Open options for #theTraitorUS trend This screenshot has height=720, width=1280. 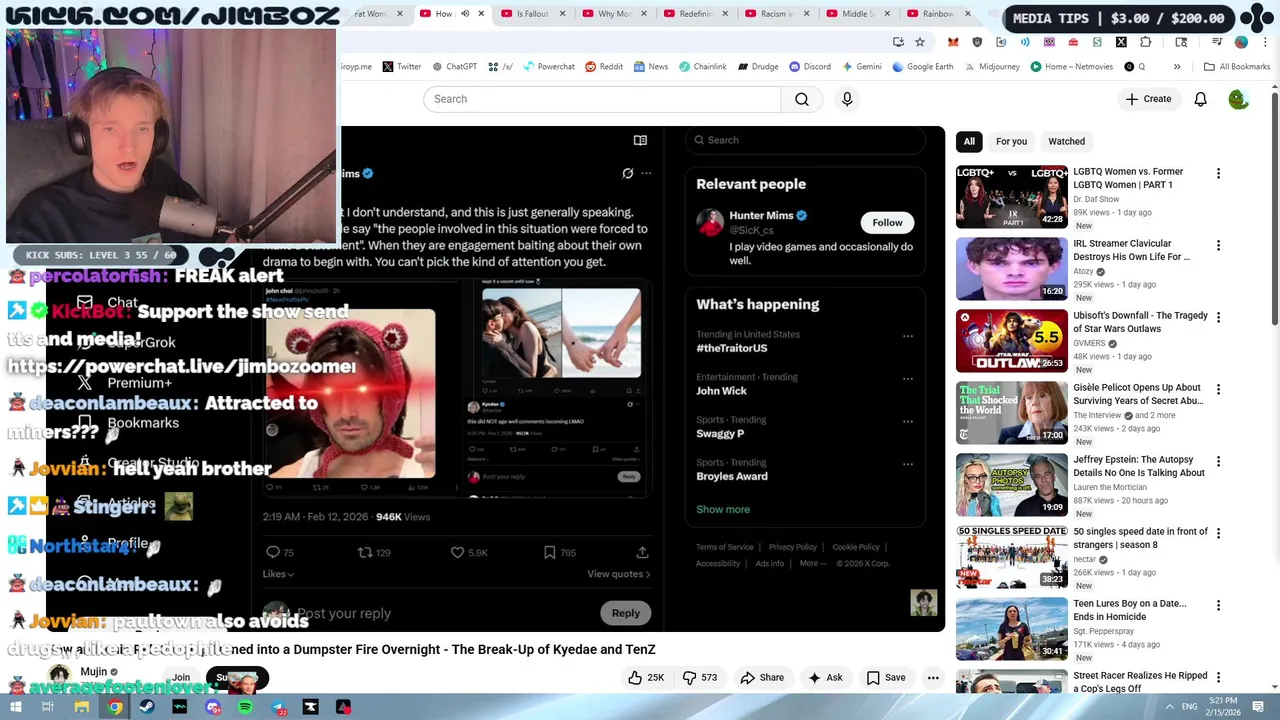(908, 336)
